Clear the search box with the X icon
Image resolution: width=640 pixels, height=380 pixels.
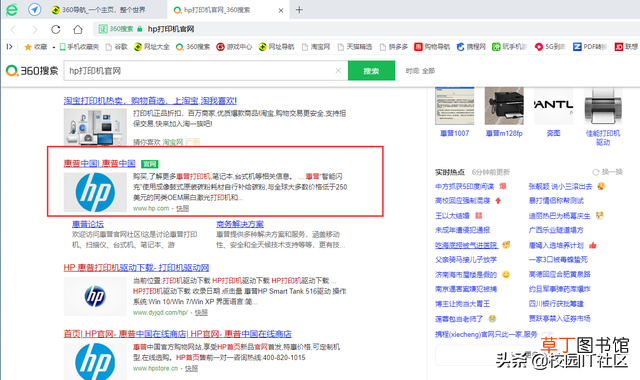338,71
